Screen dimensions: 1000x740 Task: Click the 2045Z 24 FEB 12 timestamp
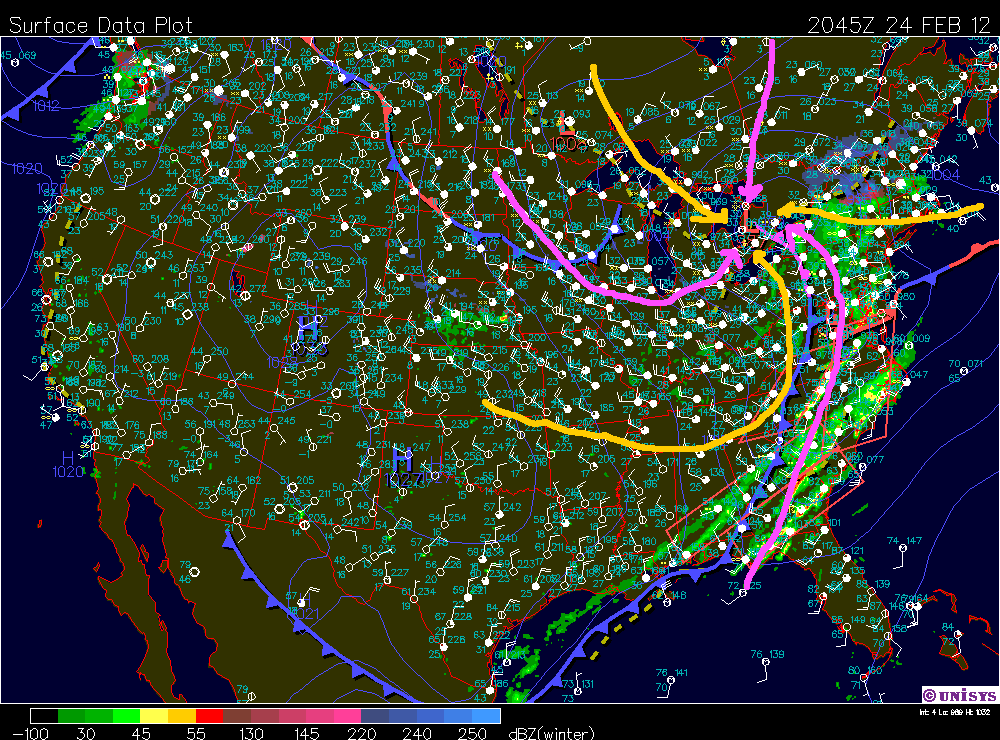click(899, 25)
